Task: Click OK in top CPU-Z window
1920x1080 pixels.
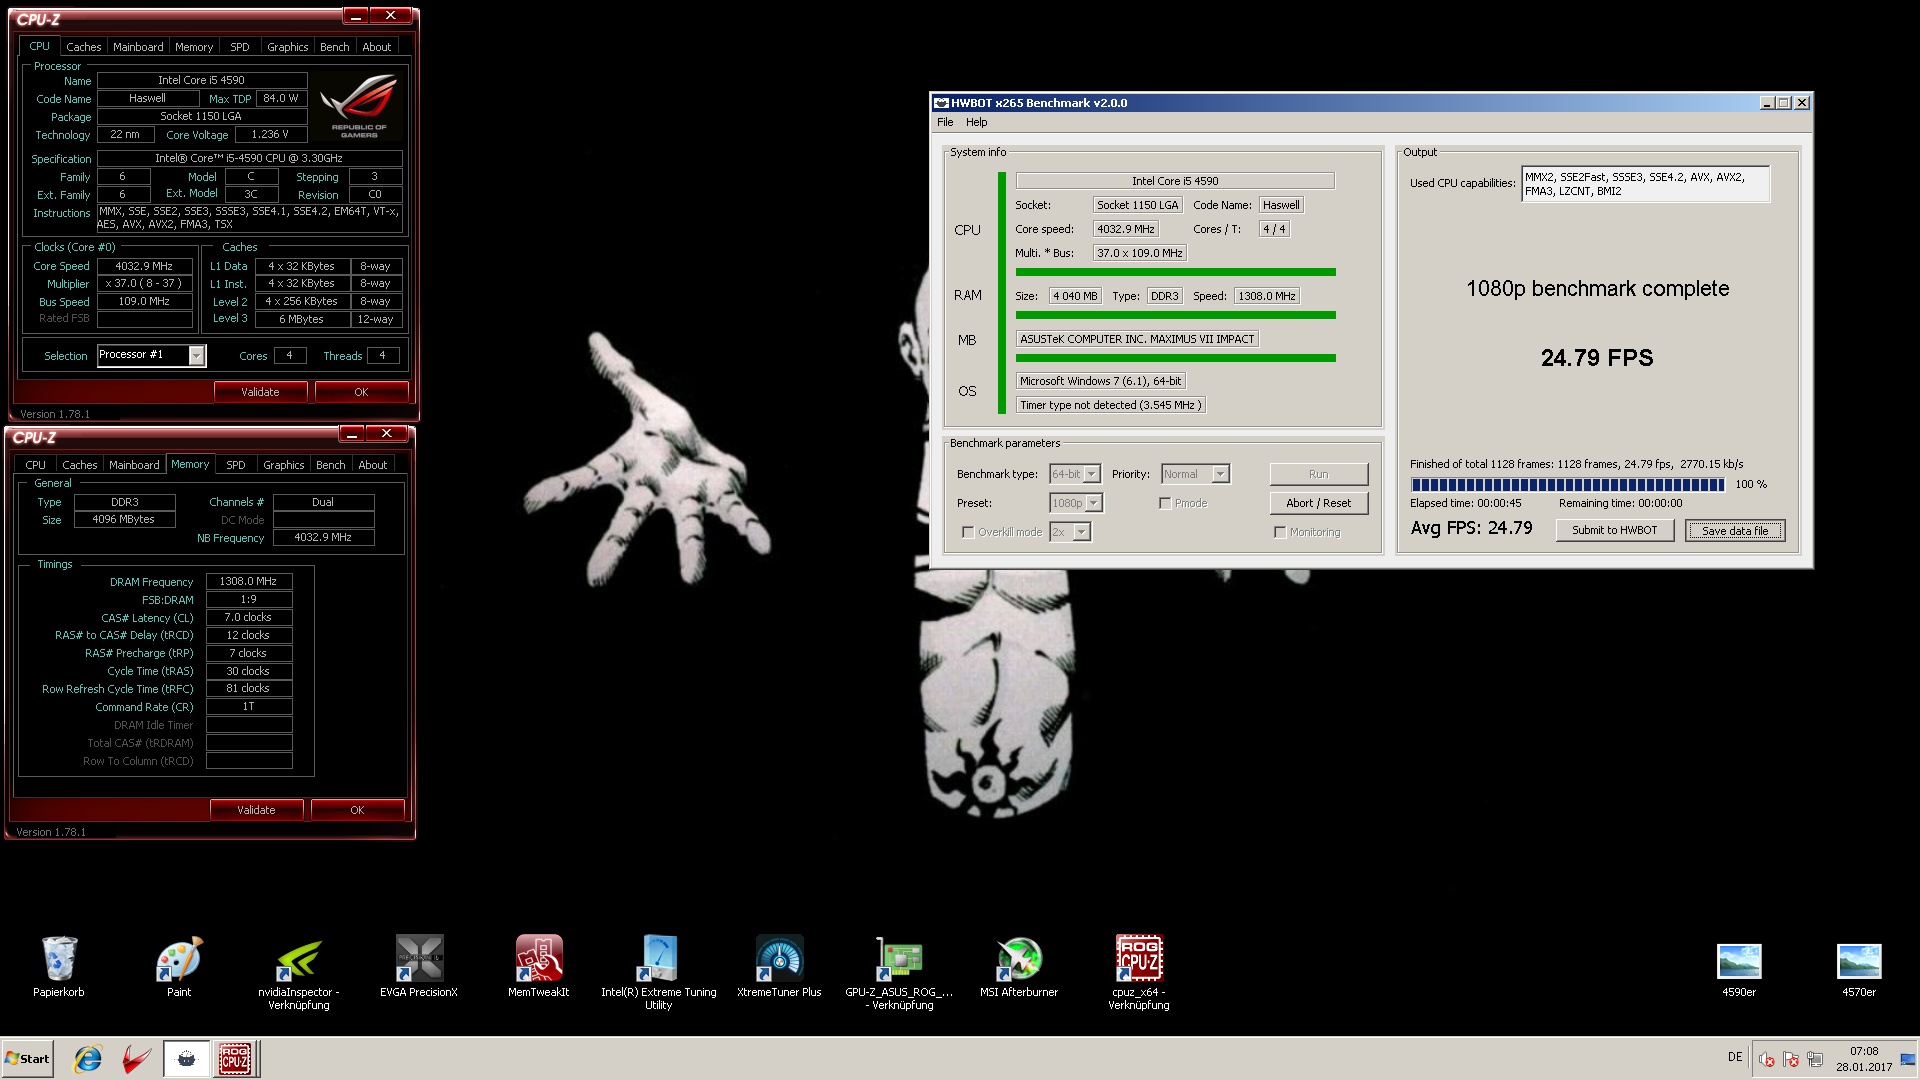Action: (x=361, y=392)
